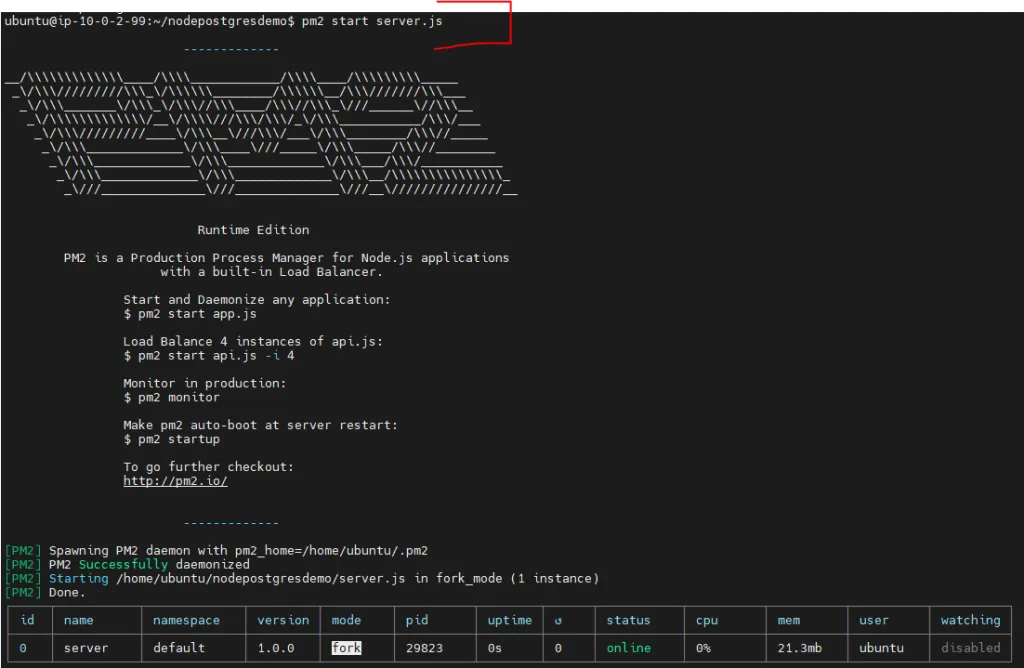Click 'Spawning PM2 daemon' log line

(x=216, y=550)
